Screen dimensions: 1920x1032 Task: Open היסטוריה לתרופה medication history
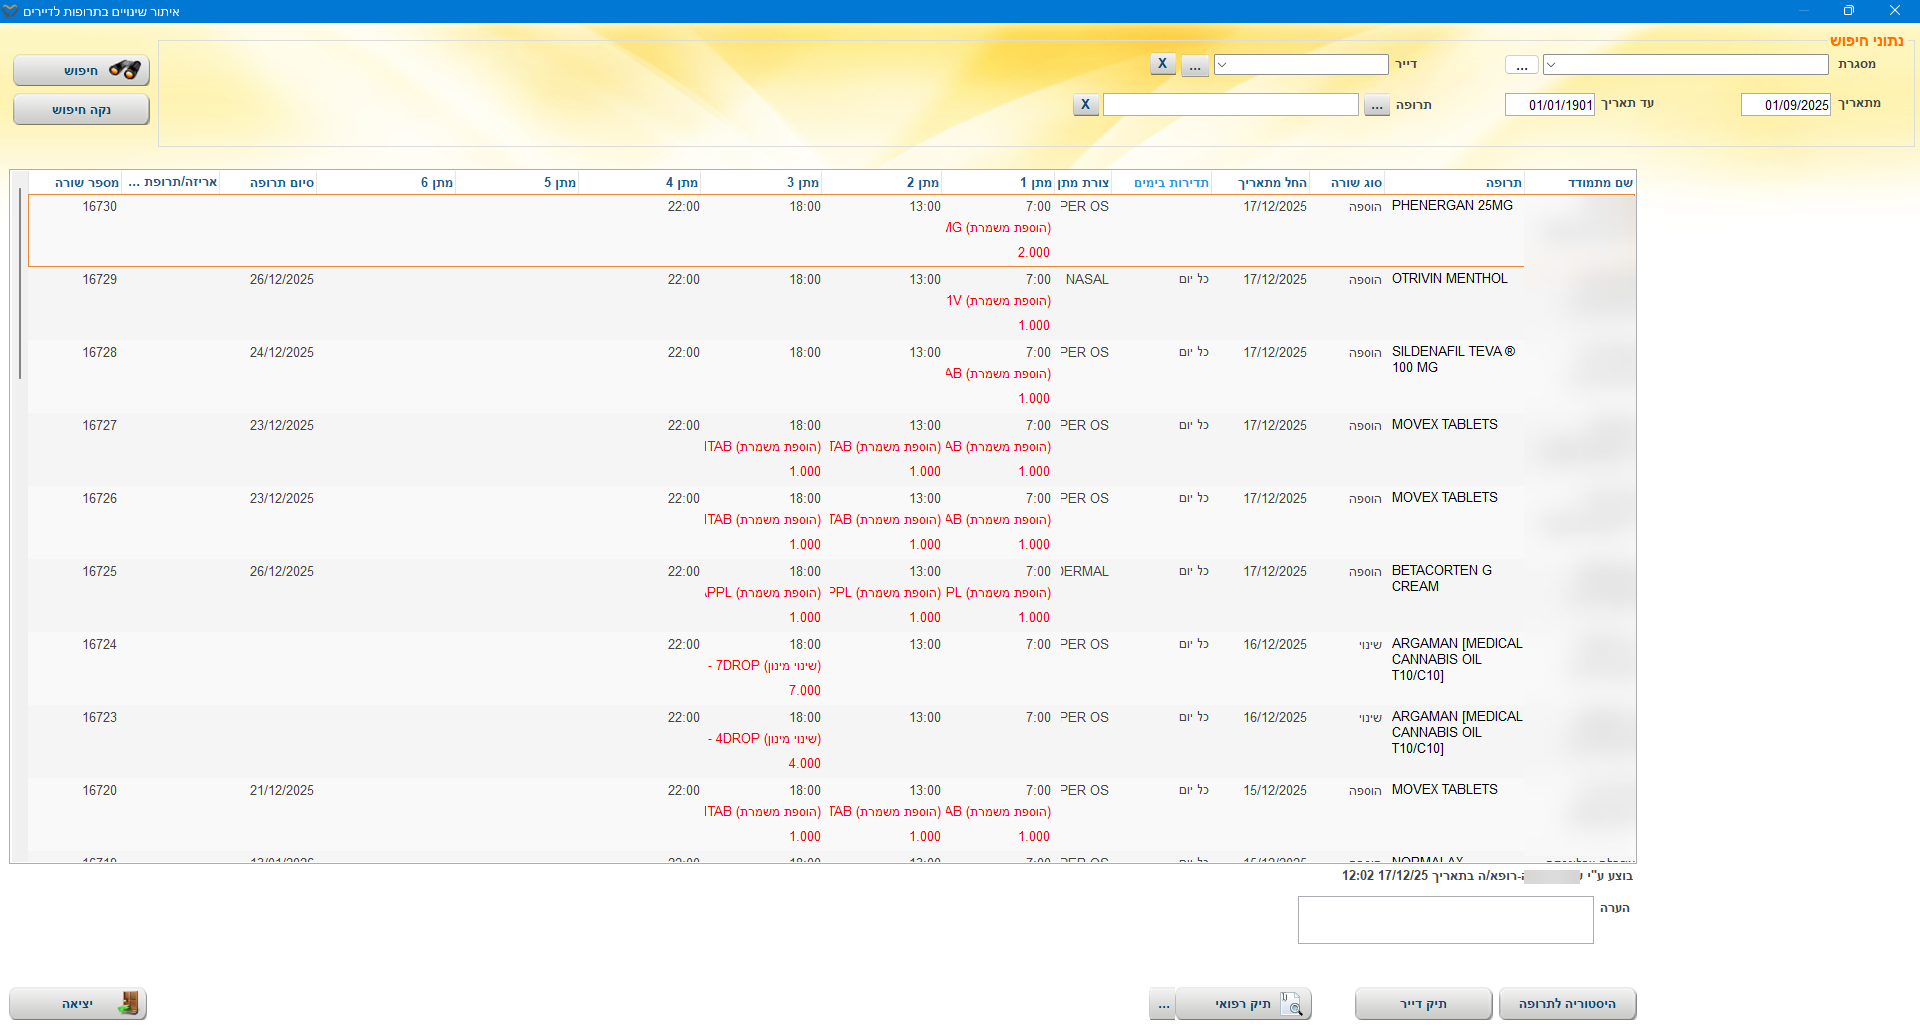pyautogui.click(x=1567, y=1004)
